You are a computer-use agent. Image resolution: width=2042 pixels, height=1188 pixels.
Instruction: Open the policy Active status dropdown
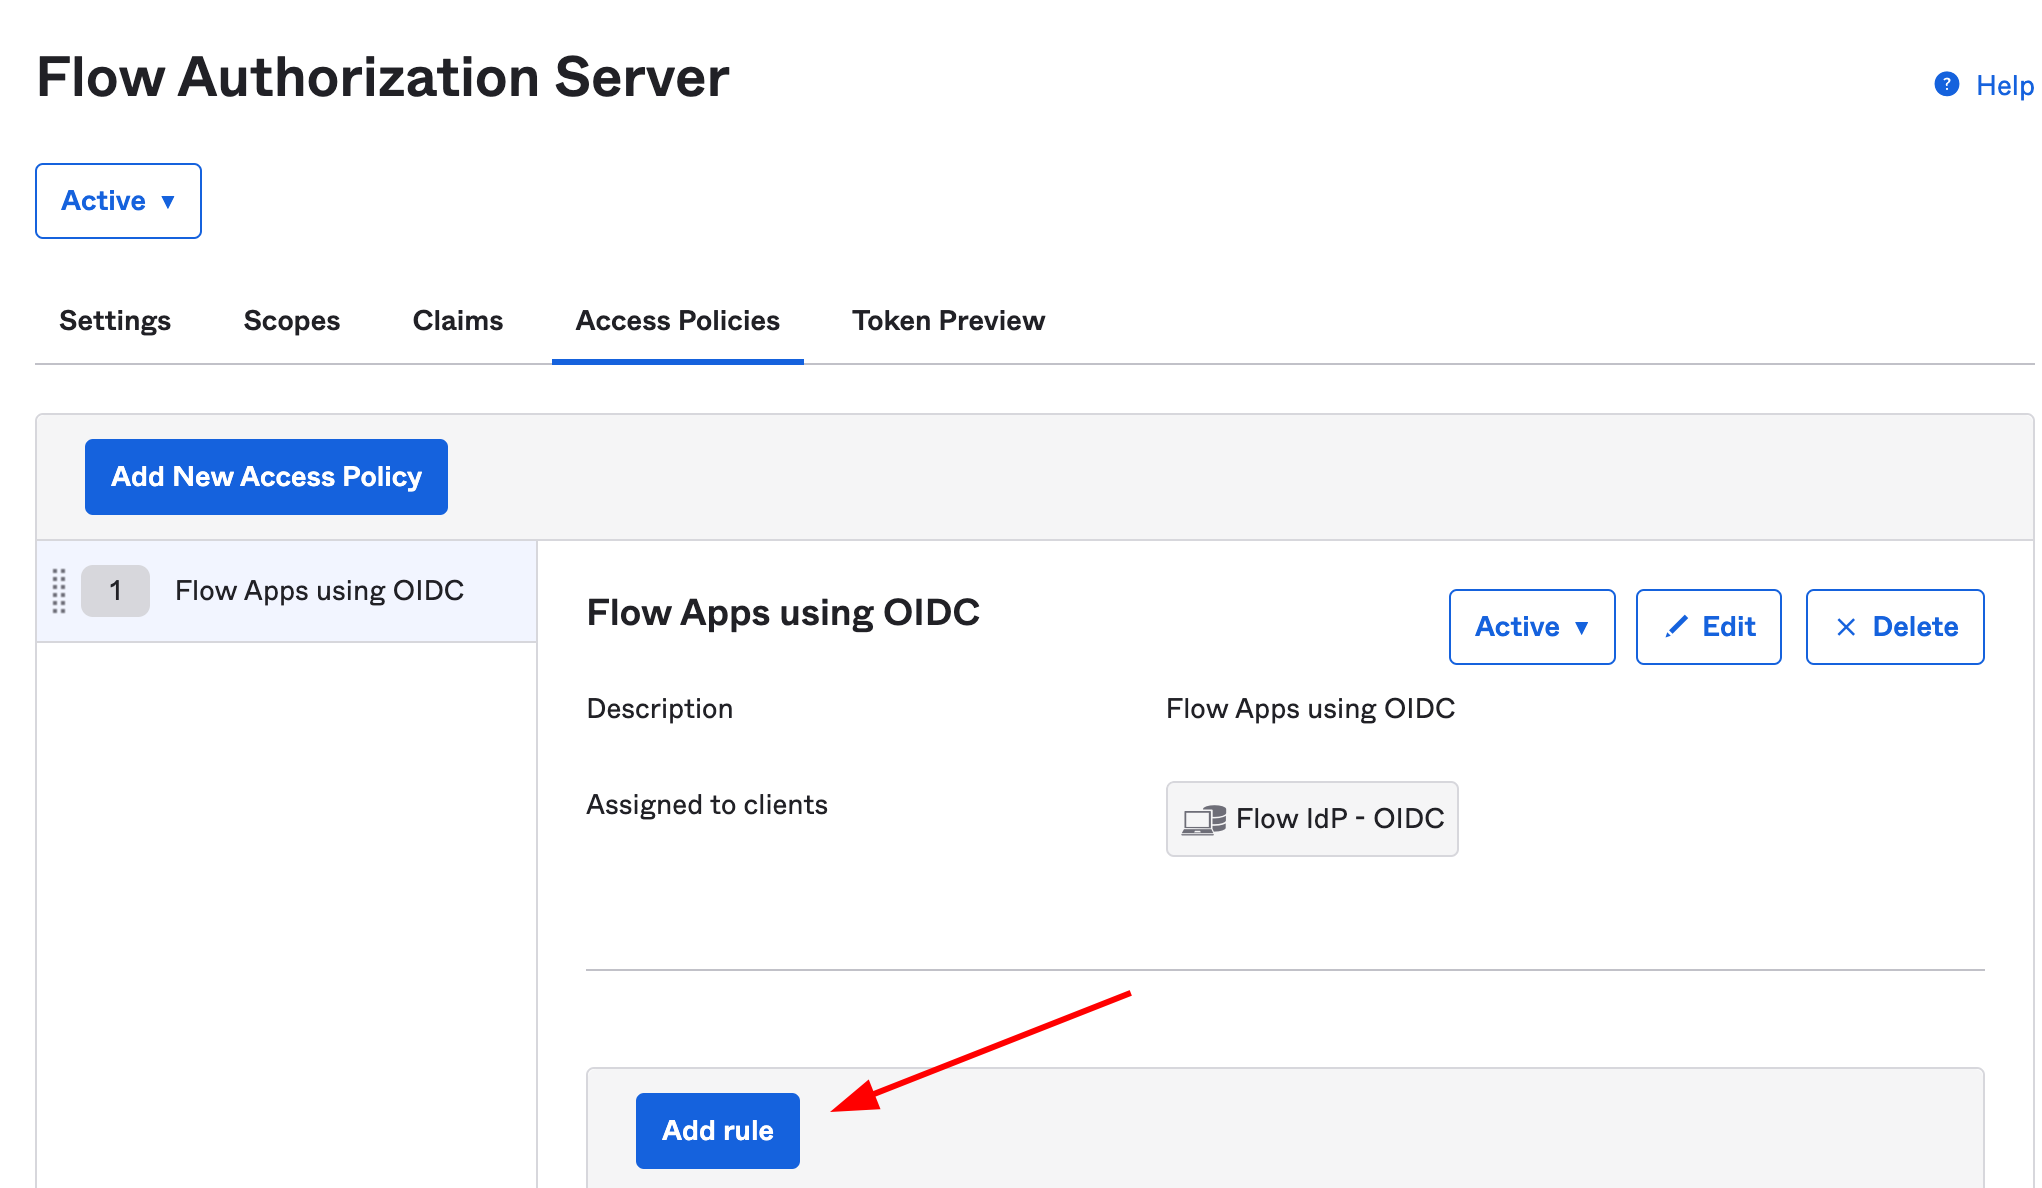pyautogui.click(x=1531, y=627)
